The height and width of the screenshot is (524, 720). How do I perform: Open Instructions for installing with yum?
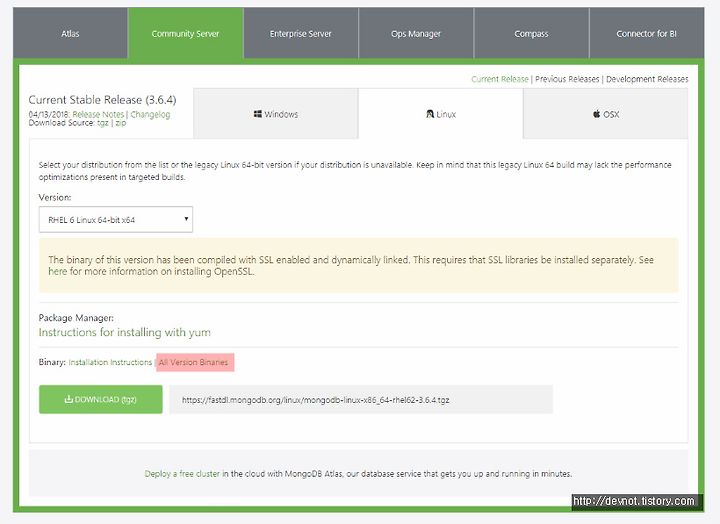coord(124,332)
